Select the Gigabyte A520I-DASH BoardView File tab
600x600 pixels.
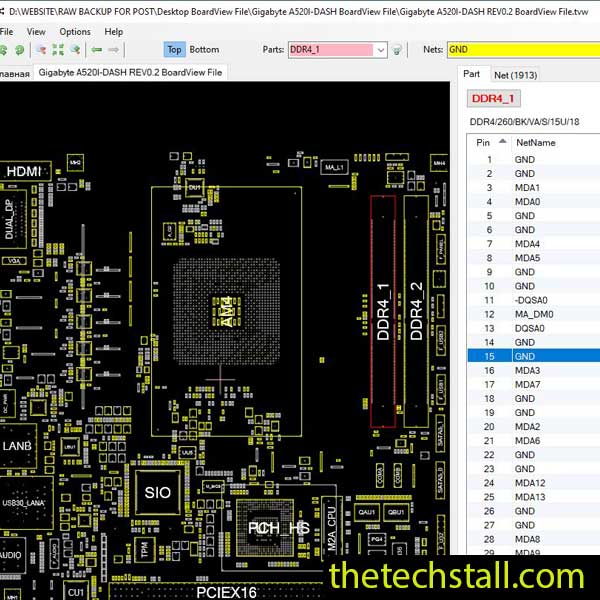(x=131, y=72)
